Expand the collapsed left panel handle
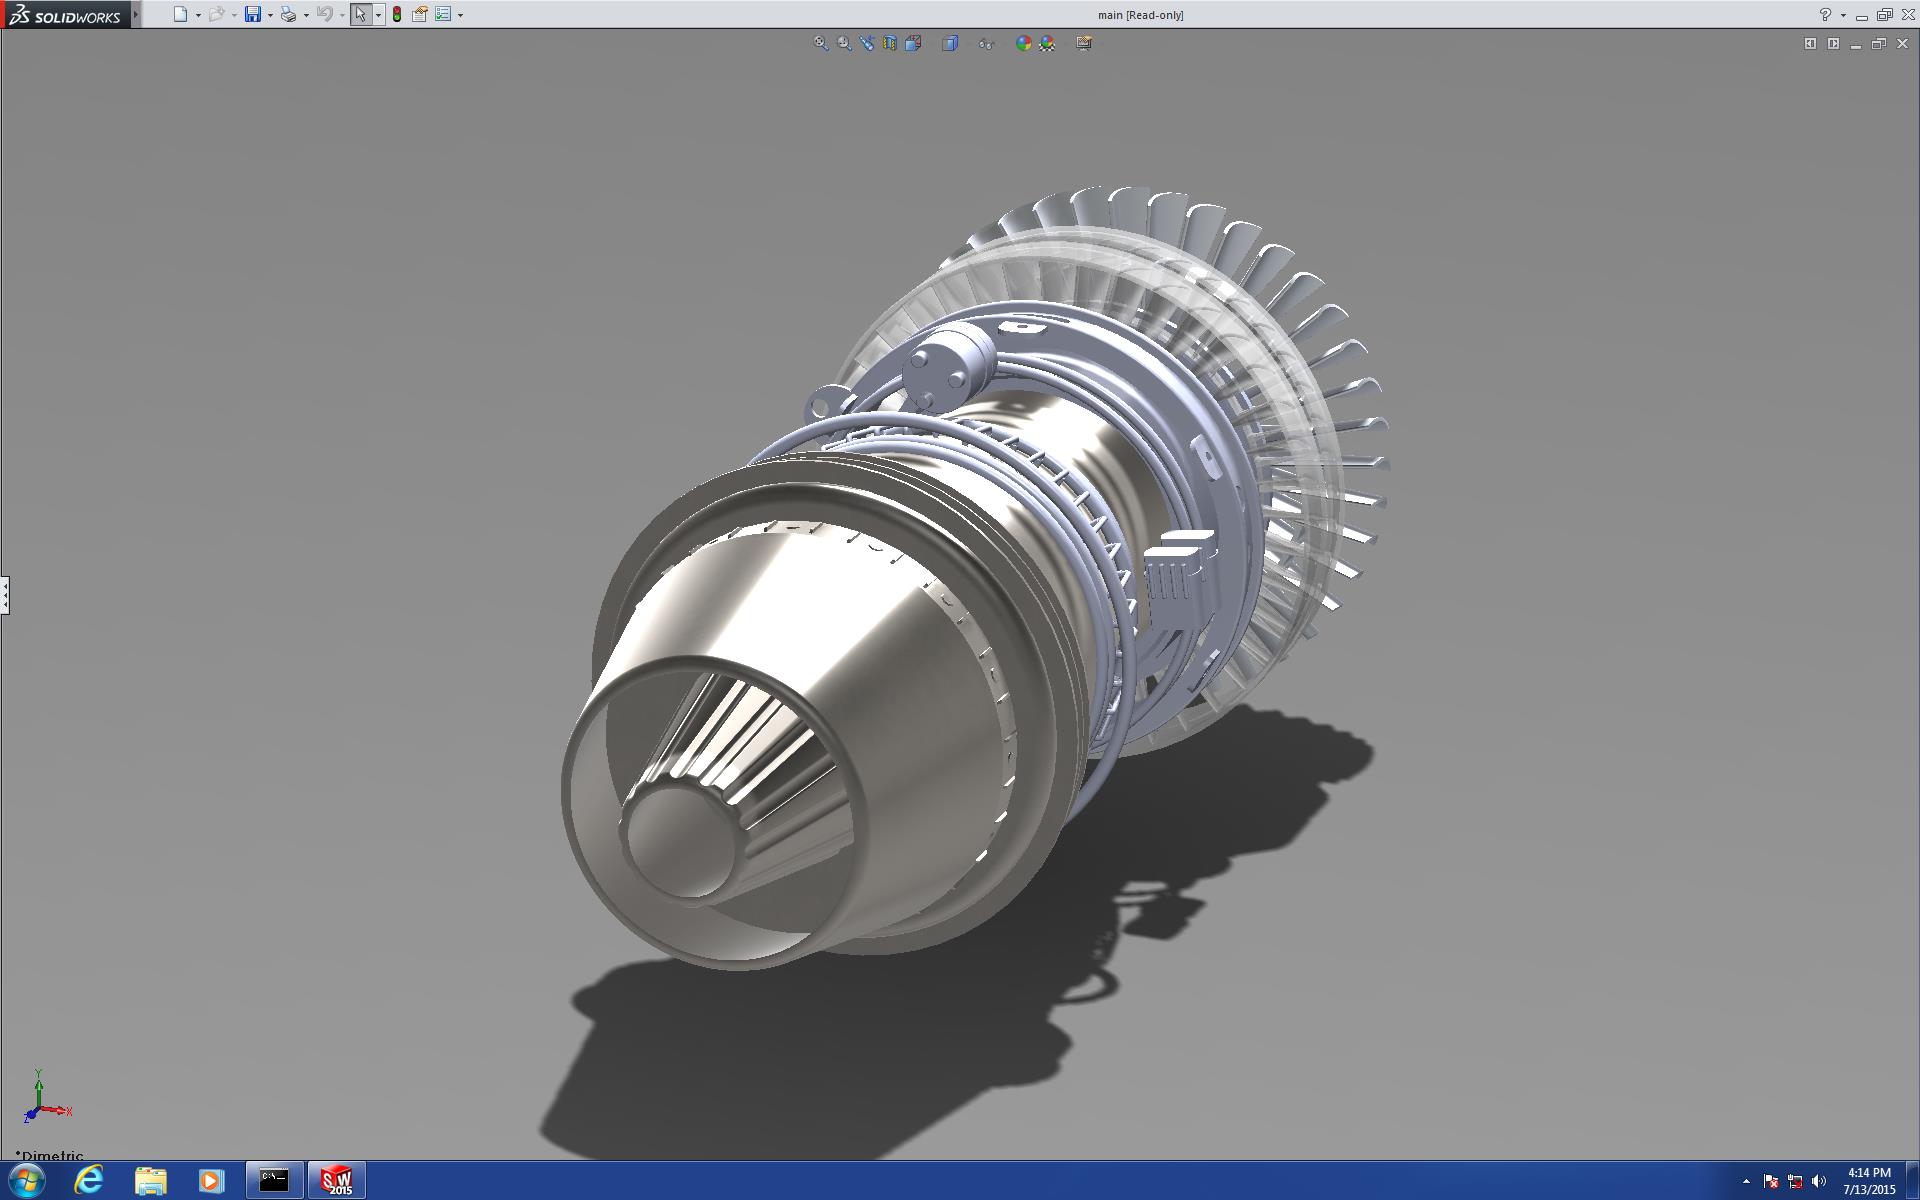Viewport: 1920px width, 1200px height. point(5,595)
